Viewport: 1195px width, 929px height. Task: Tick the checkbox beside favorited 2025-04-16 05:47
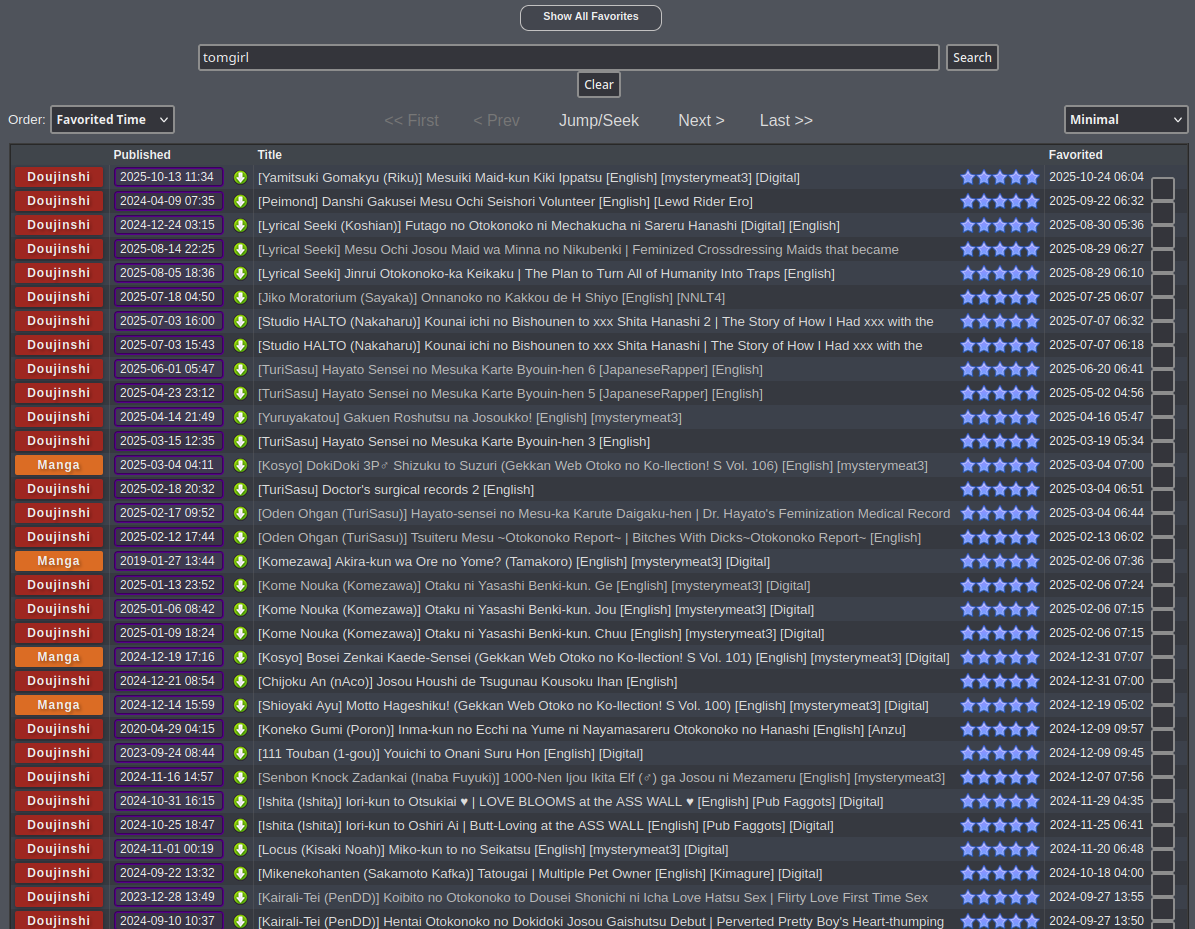[1163, 428]
